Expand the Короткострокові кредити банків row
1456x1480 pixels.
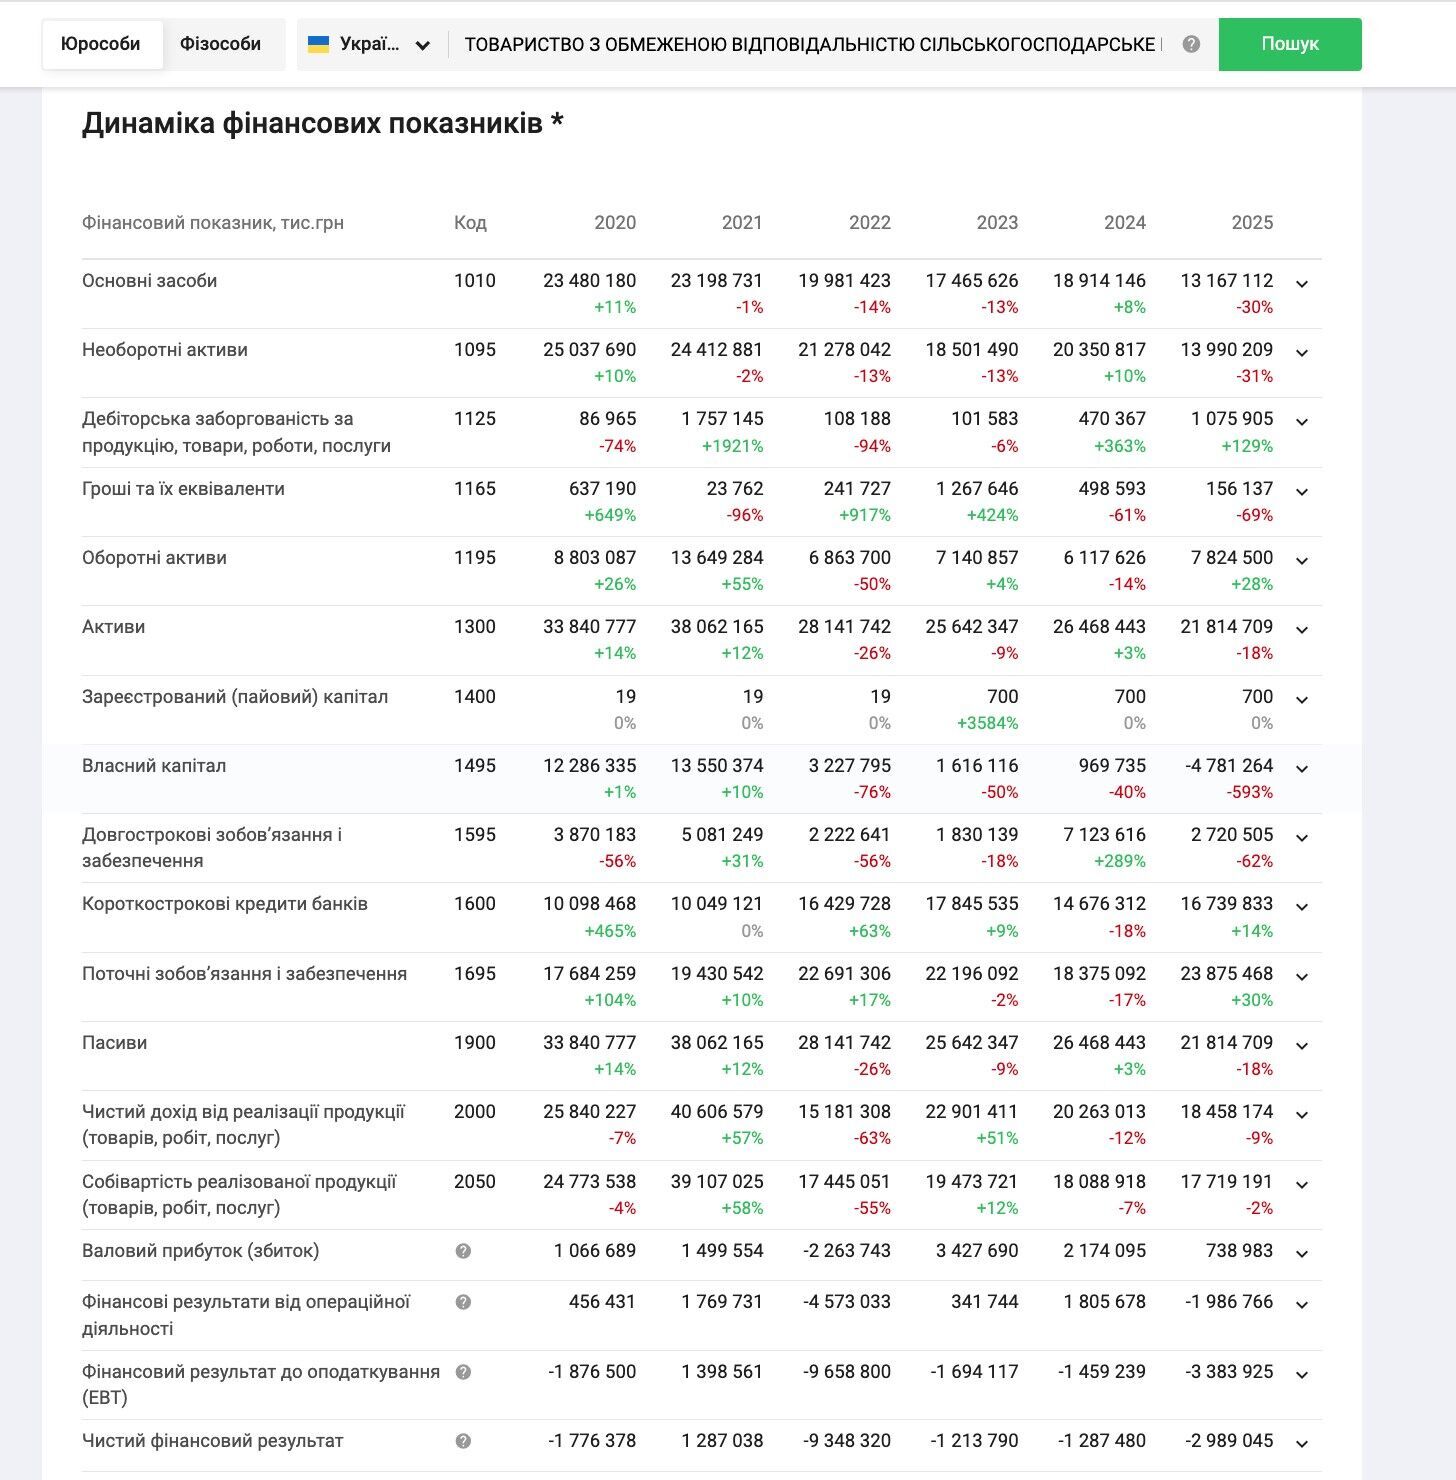[x=1302, y=907]
